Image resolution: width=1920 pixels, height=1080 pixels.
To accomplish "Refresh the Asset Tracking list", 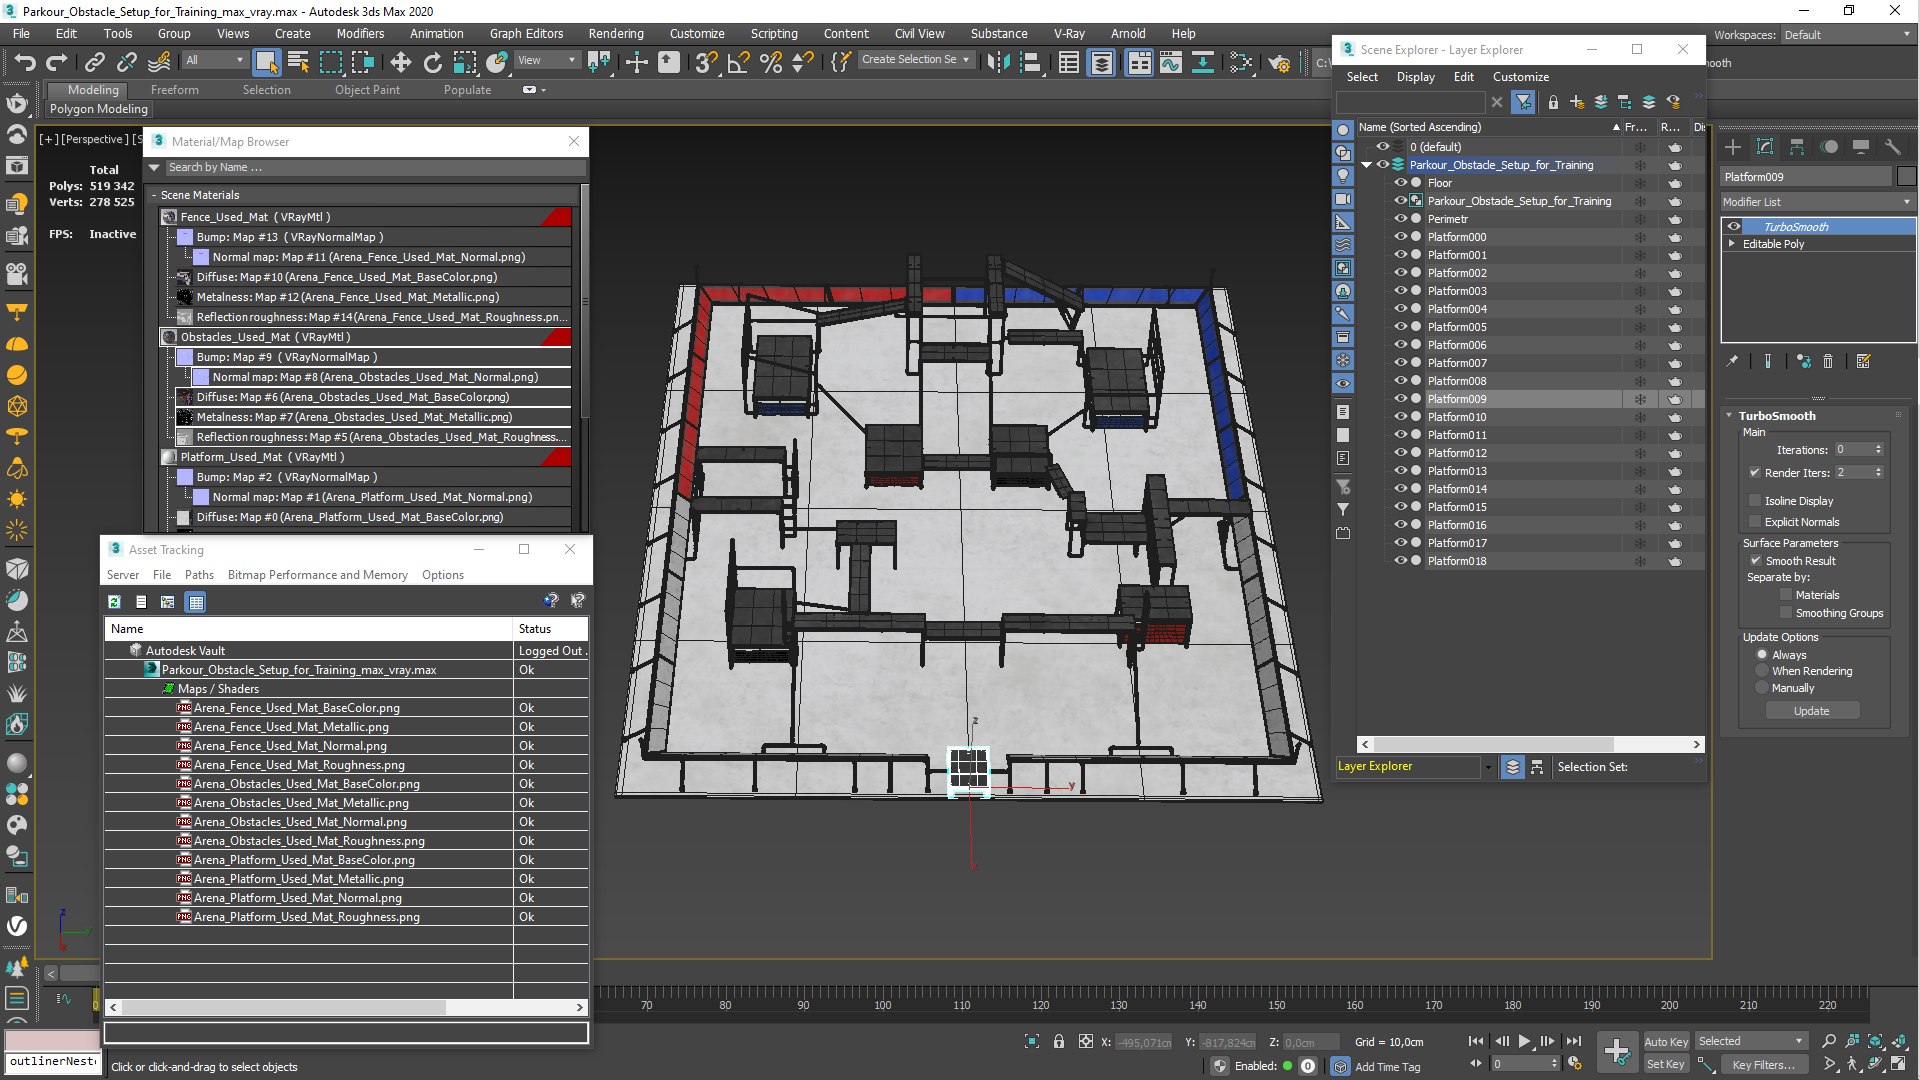I will point(114,602).
